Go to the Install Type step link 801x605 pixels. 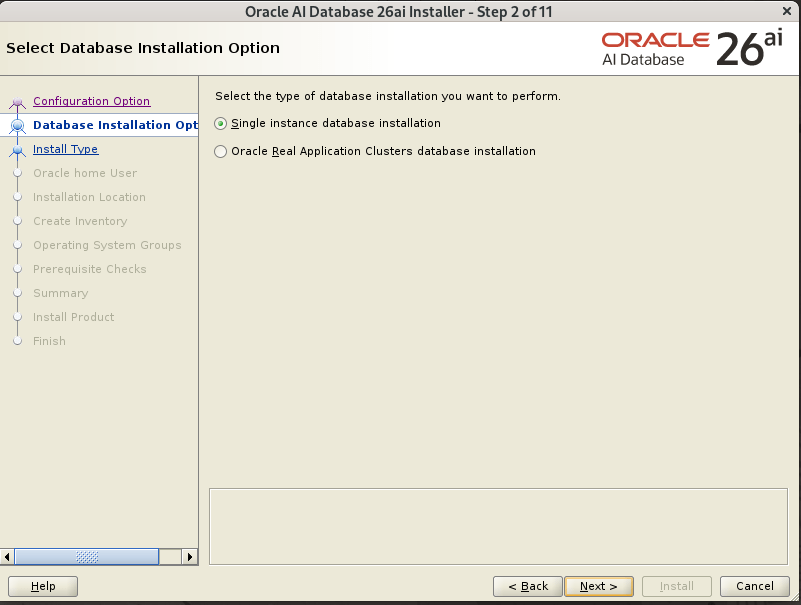click(x=65, y=149)
